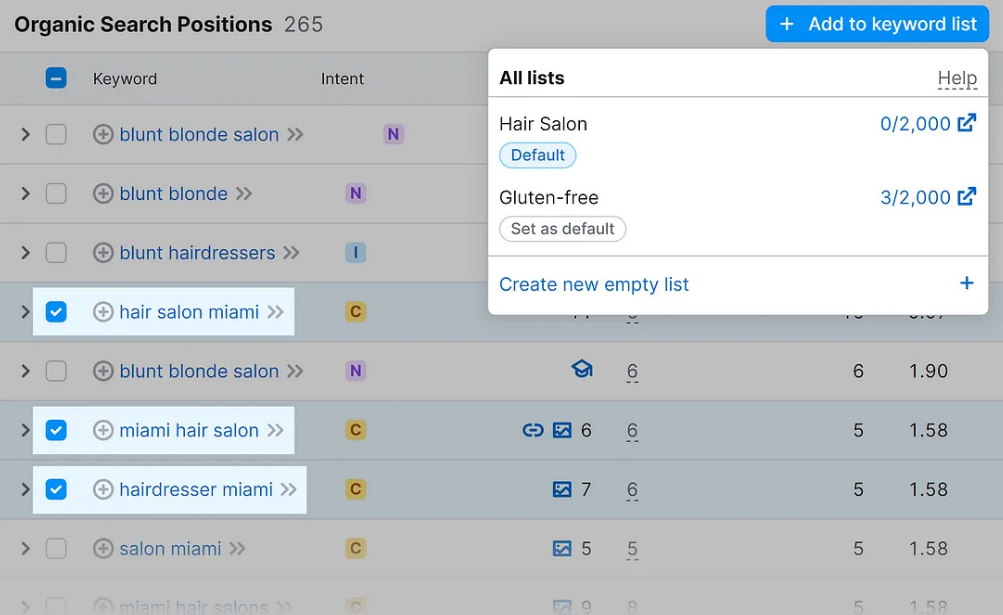Screen dimensions: 1003x615
Task: Open the 3/2,000 count link for Gluten-free
Action: tap(915, 197)
